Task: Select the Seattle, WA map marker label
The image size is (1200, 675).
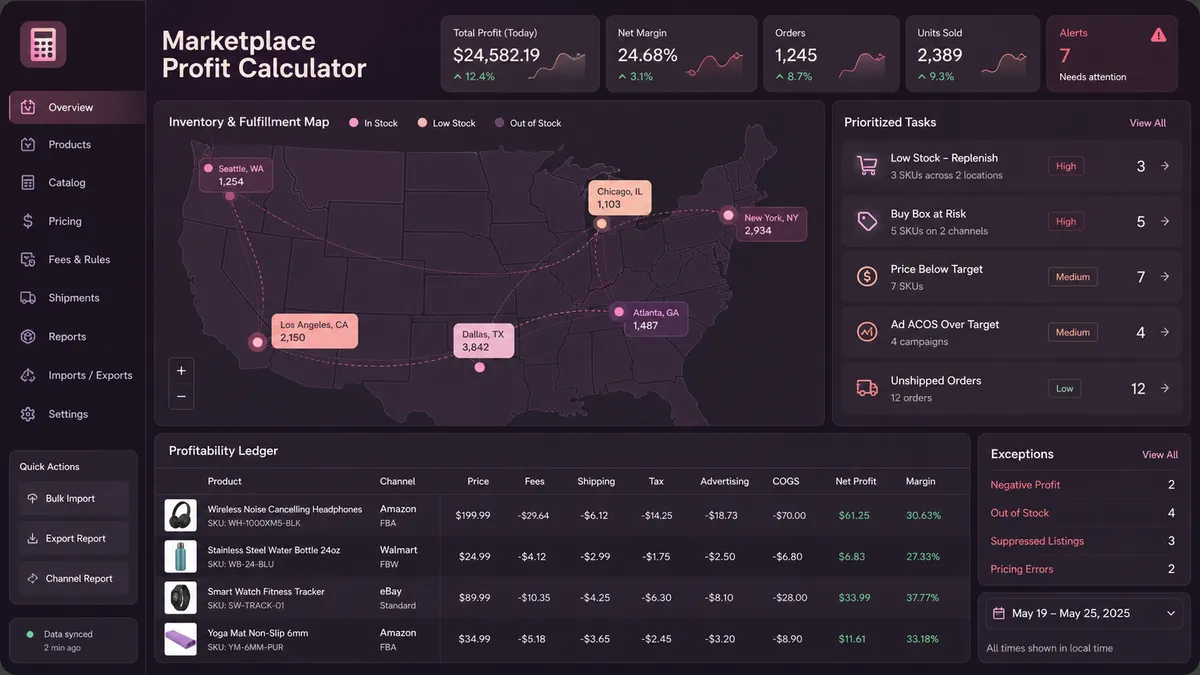Action: tap(234, 175)
